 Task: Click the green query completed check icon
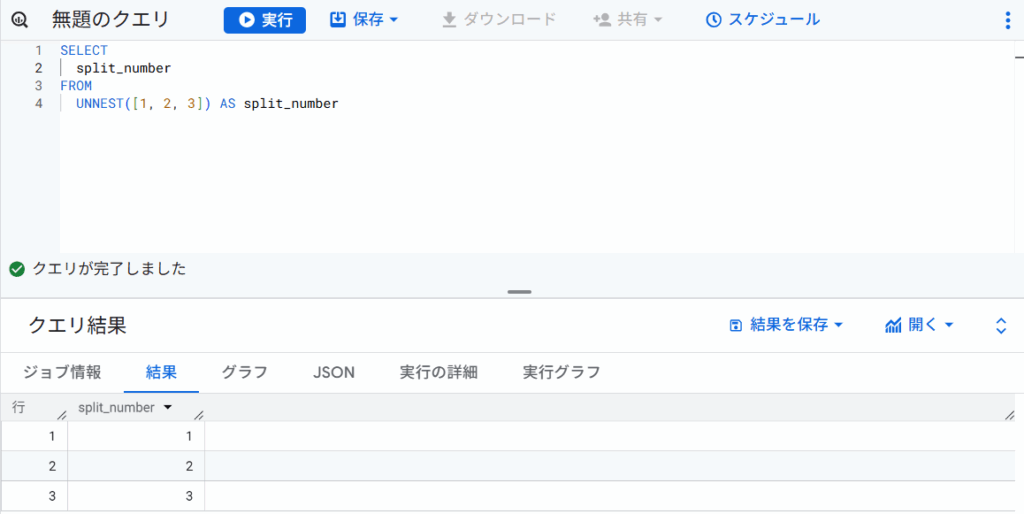tap(17, 269)
